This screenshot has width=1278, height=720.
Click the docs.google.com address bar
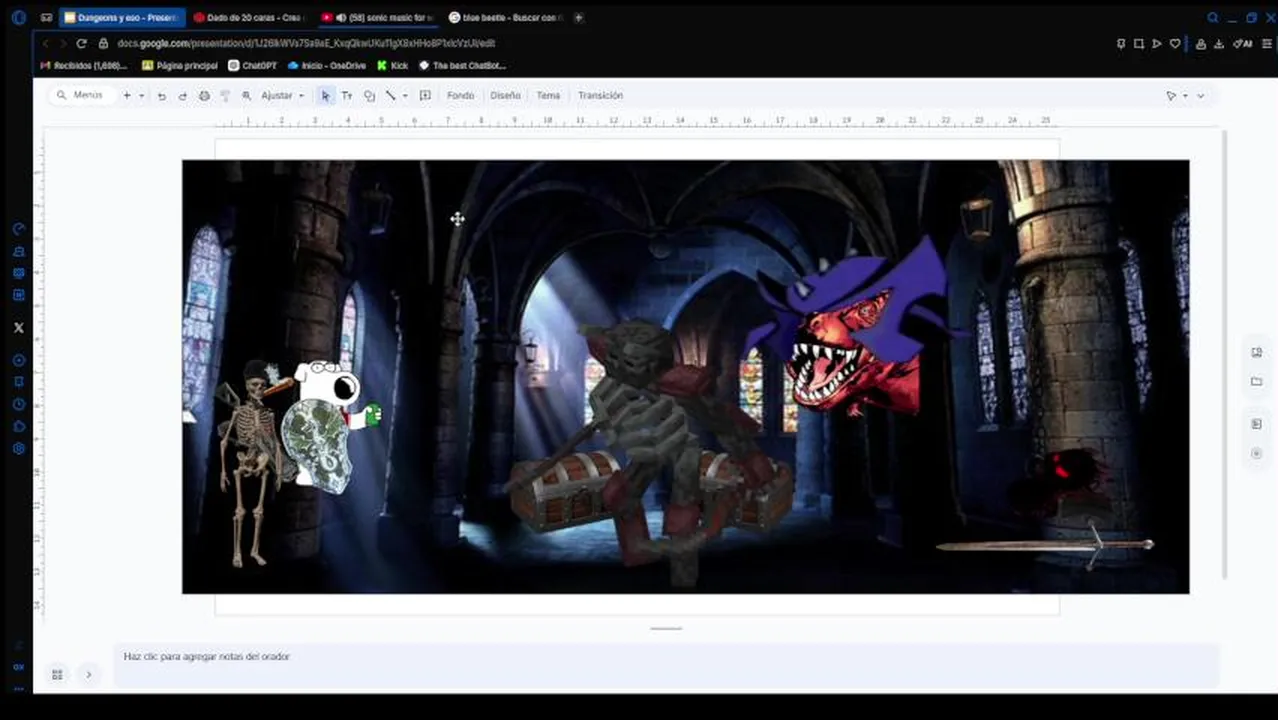click(305, 44)
